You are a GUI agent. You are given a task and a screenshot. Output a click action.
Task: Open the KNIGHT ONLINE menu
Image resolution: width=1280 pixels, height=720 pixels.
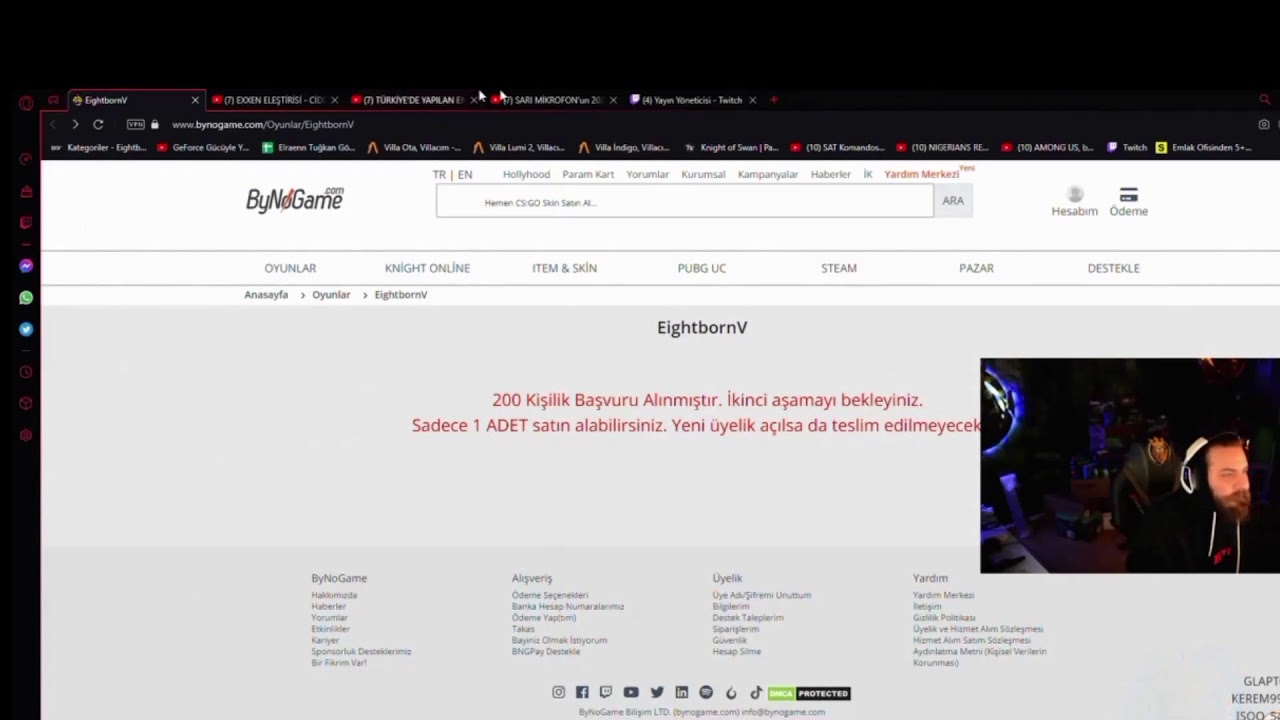(x=427, y=268)
